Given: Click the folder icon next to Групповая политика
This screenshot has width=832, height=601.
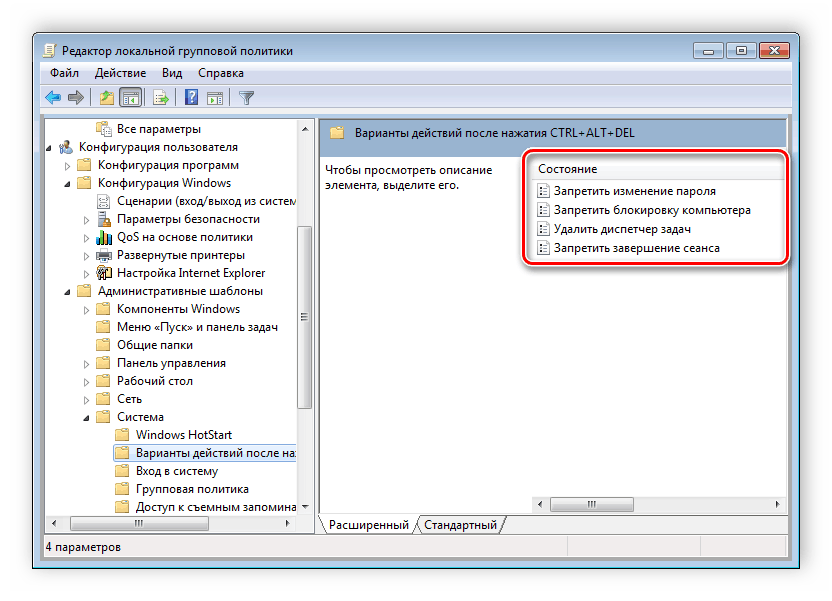Looking at the screenshot, I should pos(123,489).
